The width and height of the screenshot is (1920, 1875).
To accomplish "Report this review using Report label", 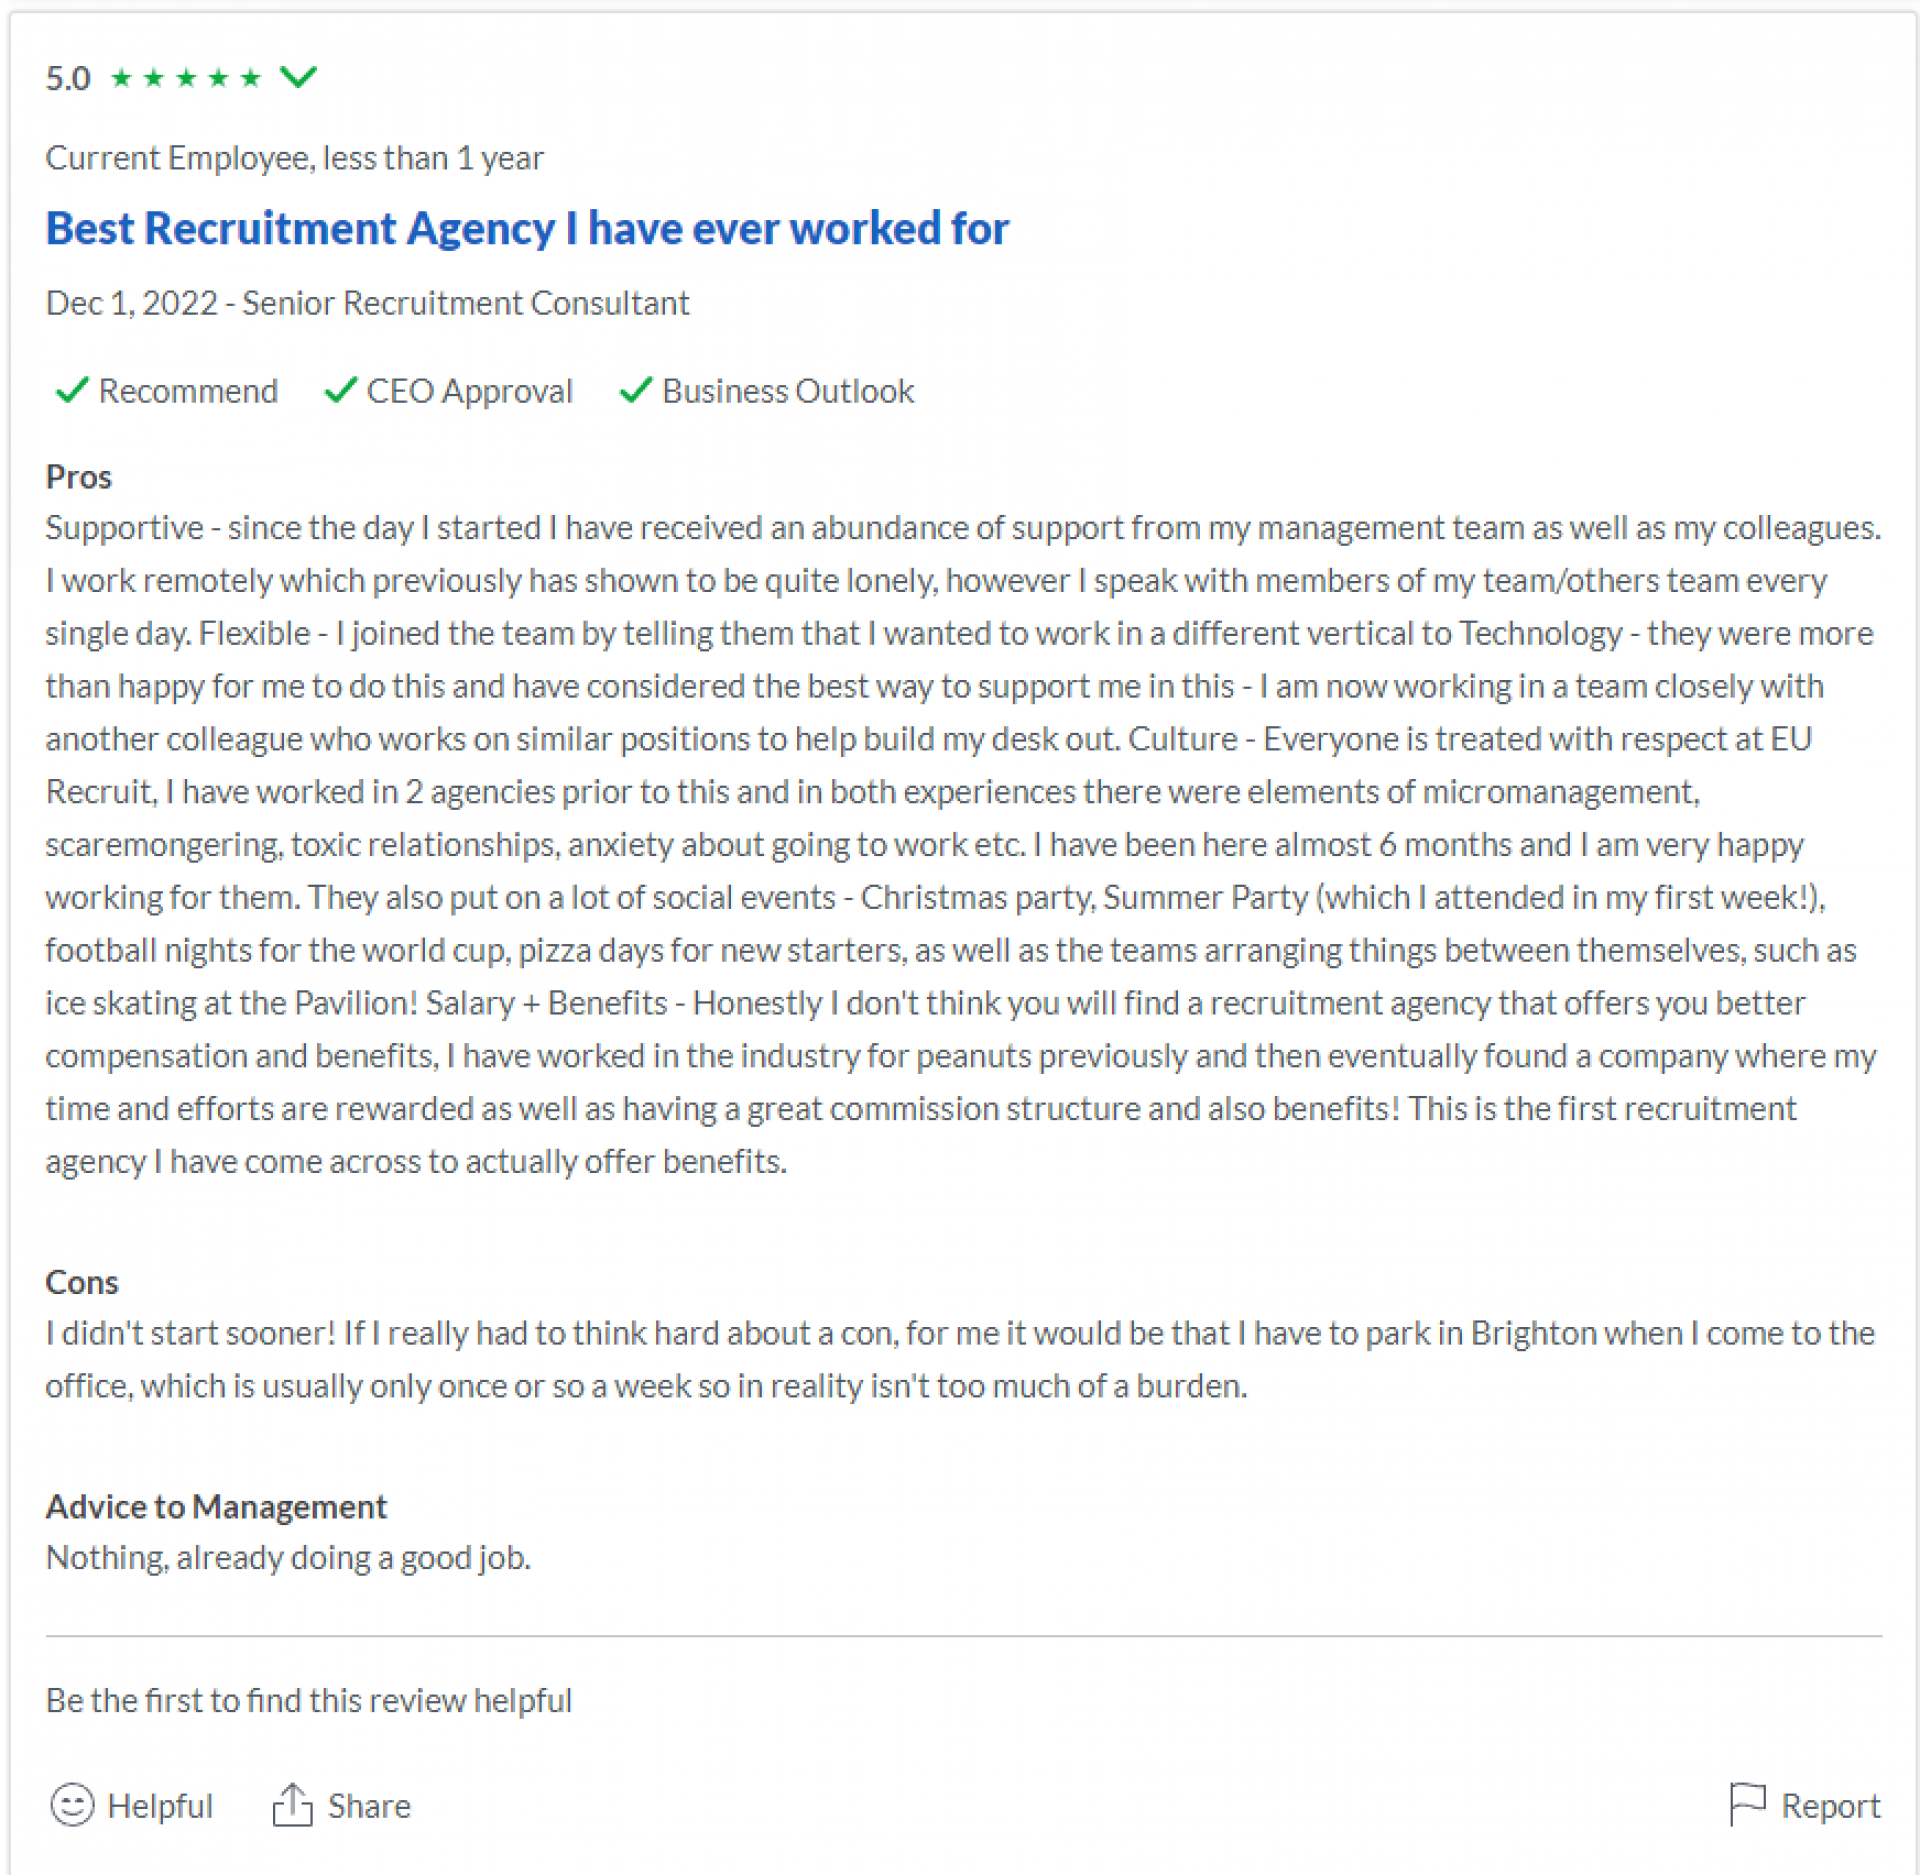I will (x=1830, y=1805).
